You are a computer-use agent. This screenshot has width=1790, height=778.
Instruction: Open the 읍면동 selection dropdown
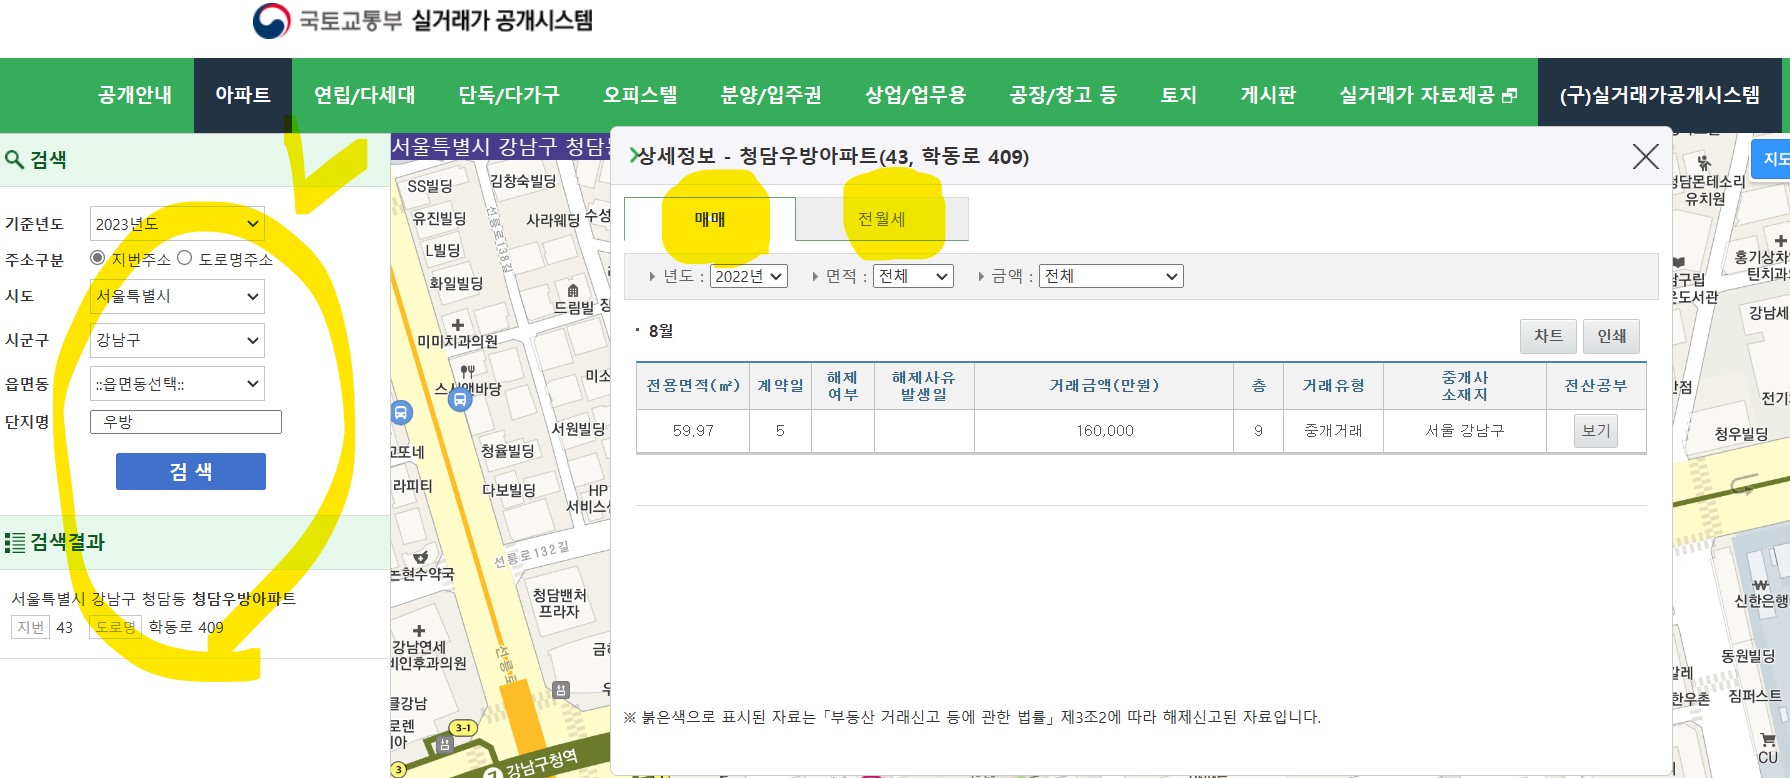point(177,384)
